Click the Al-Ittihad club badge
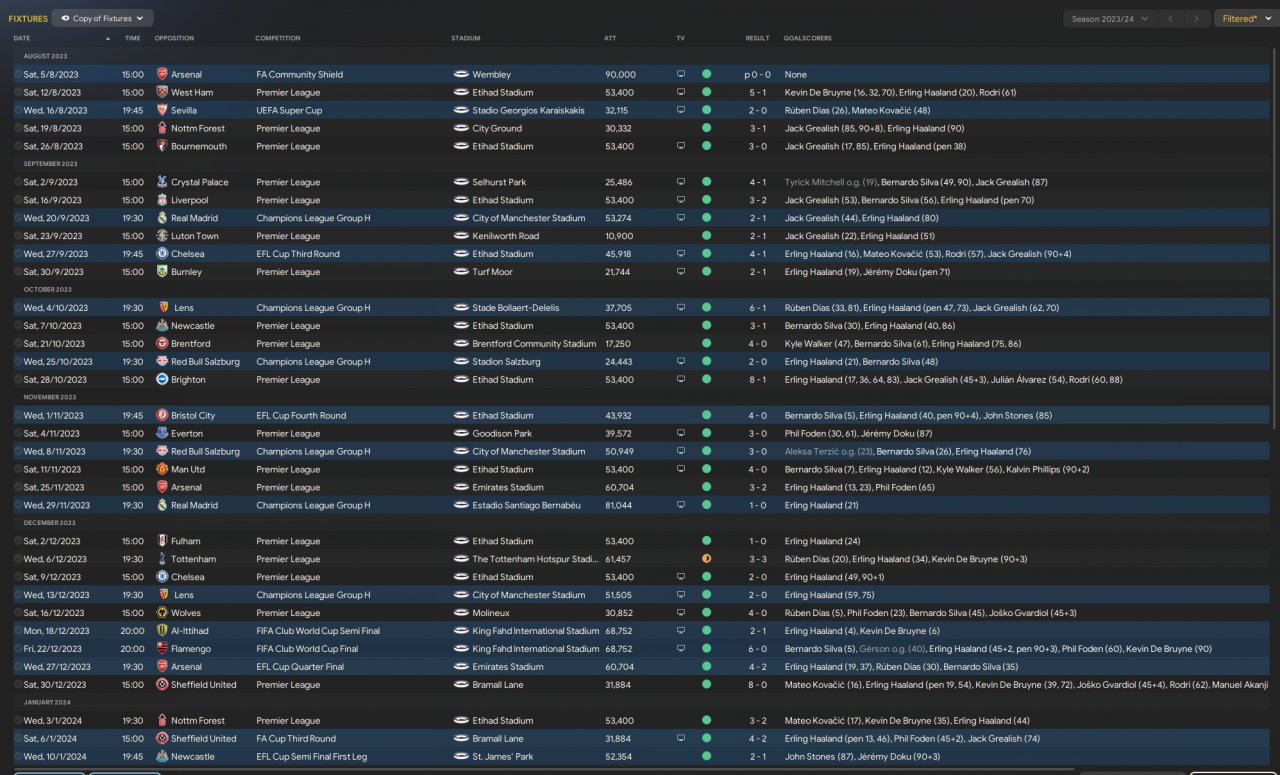The height and width of the screenshot is (775, 1280). [162, 631]
